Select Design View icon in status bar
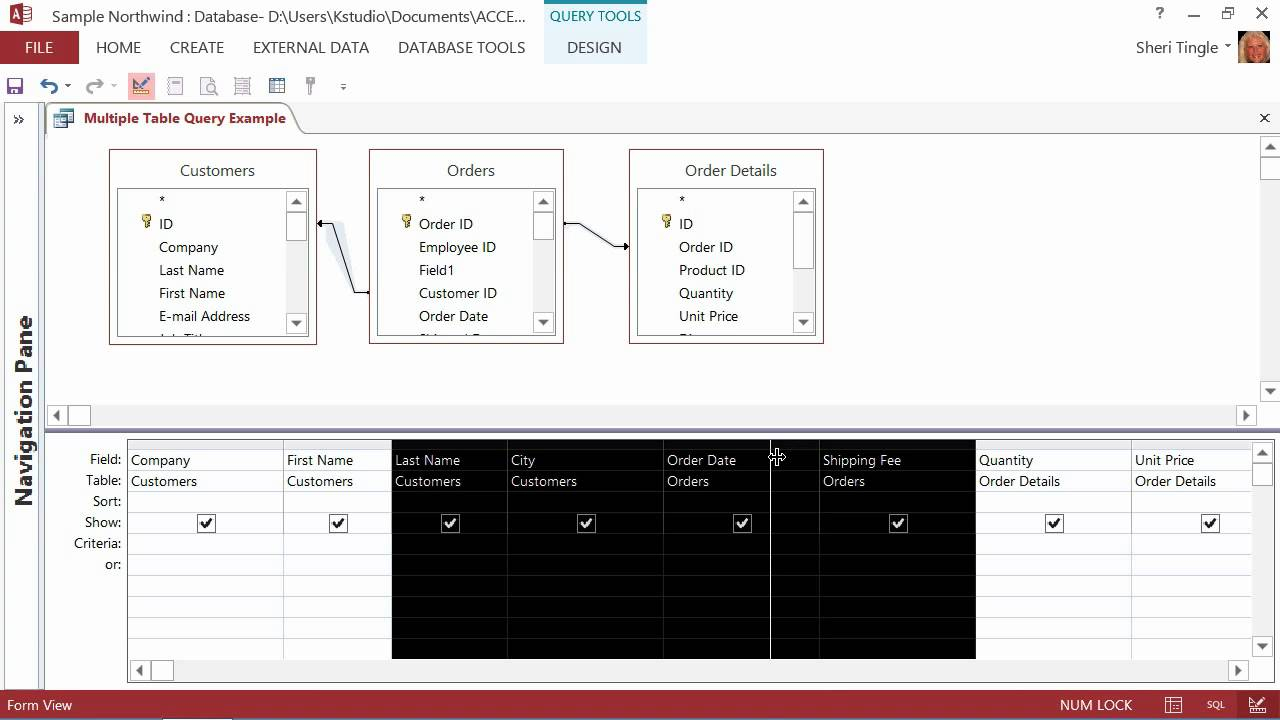The image size is (1280, 720). [1256, 705]
